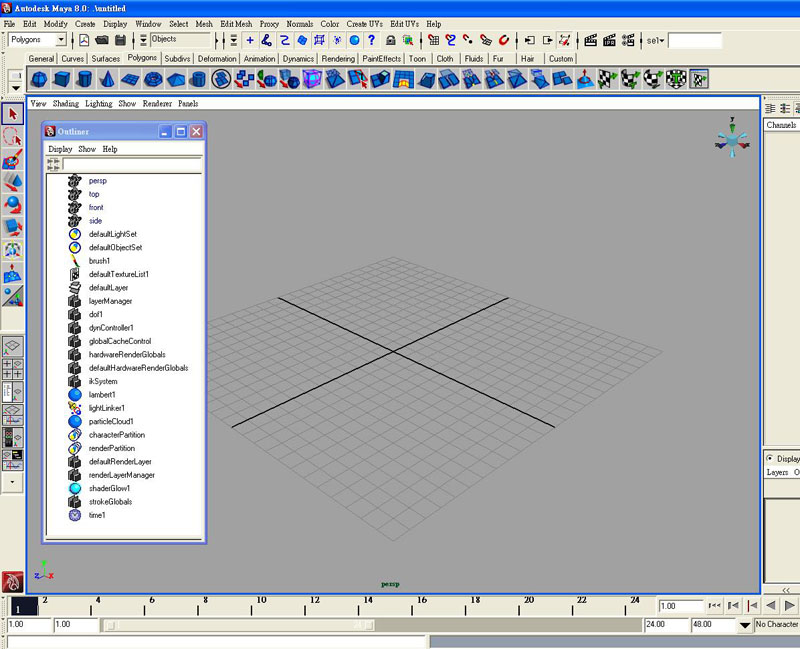Step back one frame button
Screen dimensions: 800x649
pyautogui.click(x=733, y=606)
